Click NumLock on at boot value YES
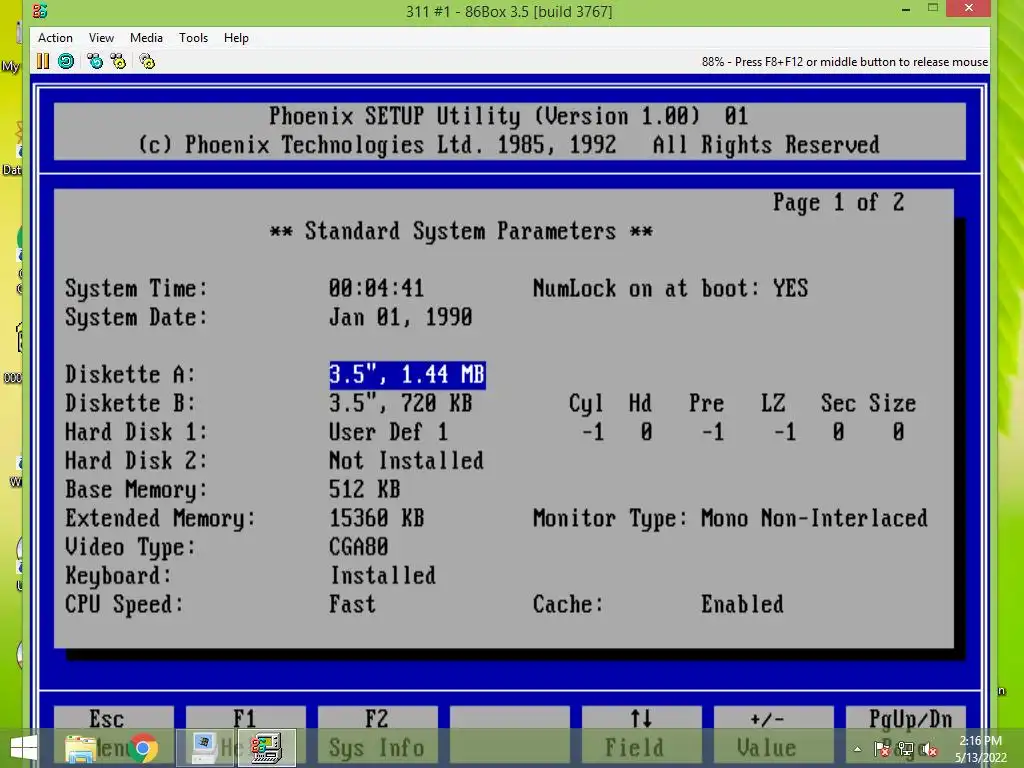Image resolution: width=1024 pixels, height=768 pixels. [790, 289]
